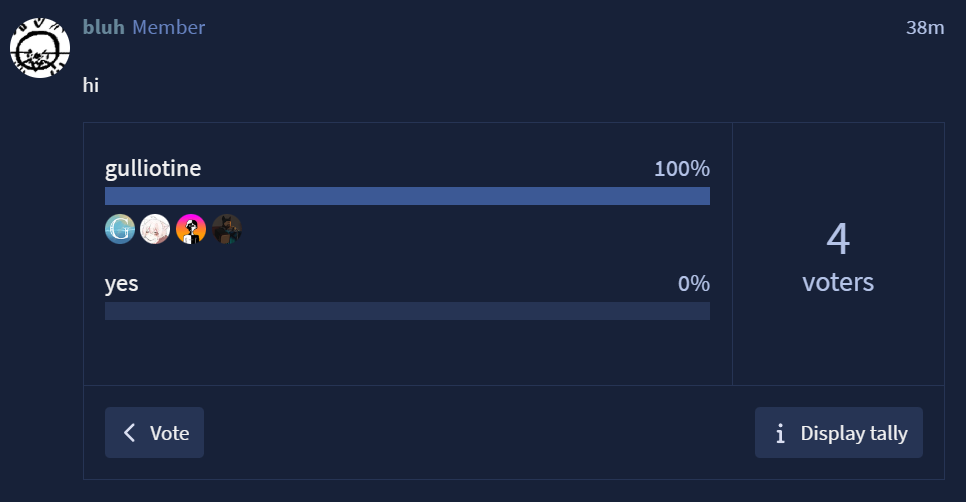Click the Member role label
The height and width of the screenshot is (502, 966).
[168, 27]
